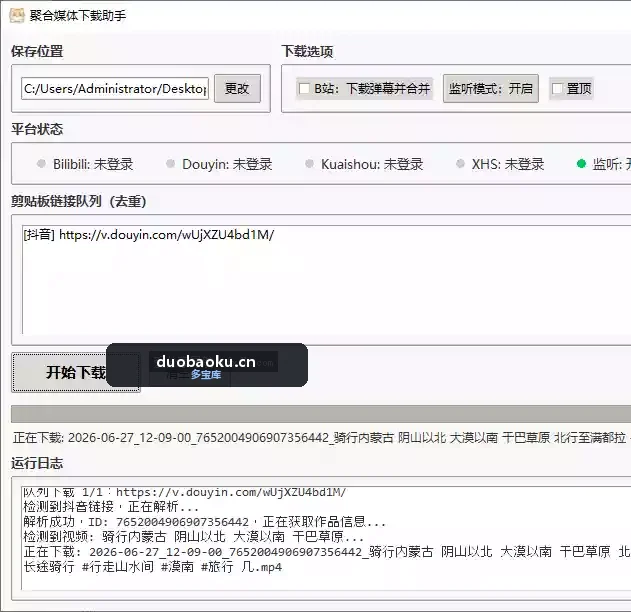Click the 检测到视频 log line
This screenshot has width=631, height=612.
[194, 537]
